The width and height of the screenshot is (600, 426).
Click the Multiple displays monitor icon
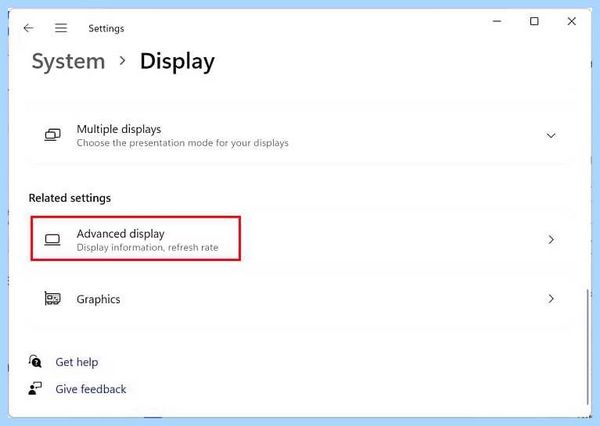click(52, 135)
